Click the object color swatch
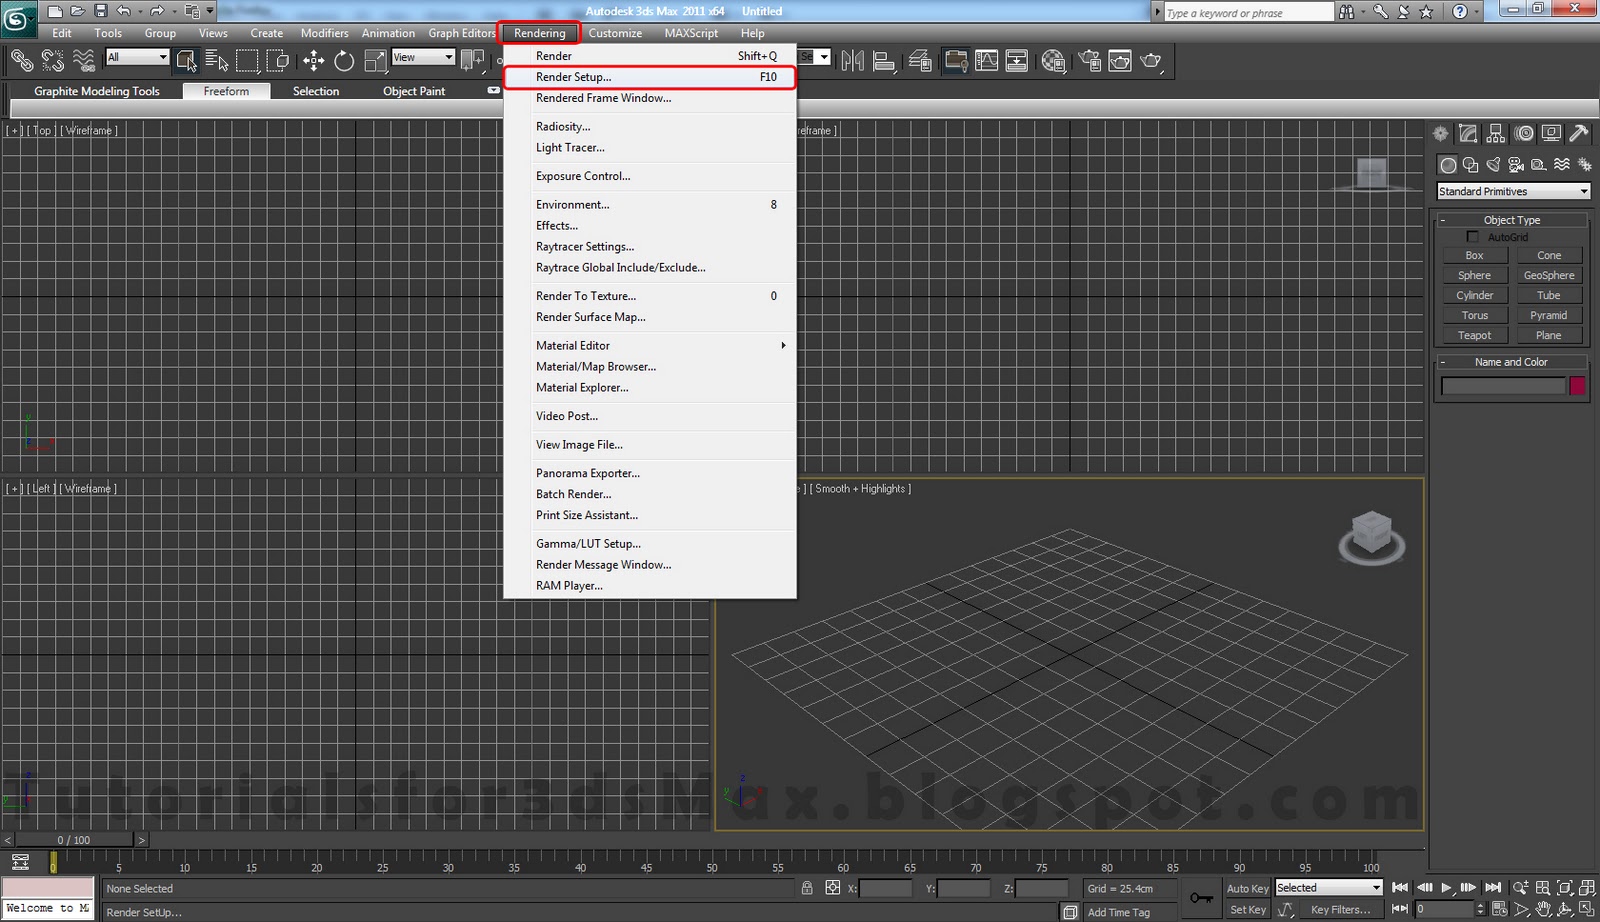The image size is (1600, 922). click(x=1577, y=386)
